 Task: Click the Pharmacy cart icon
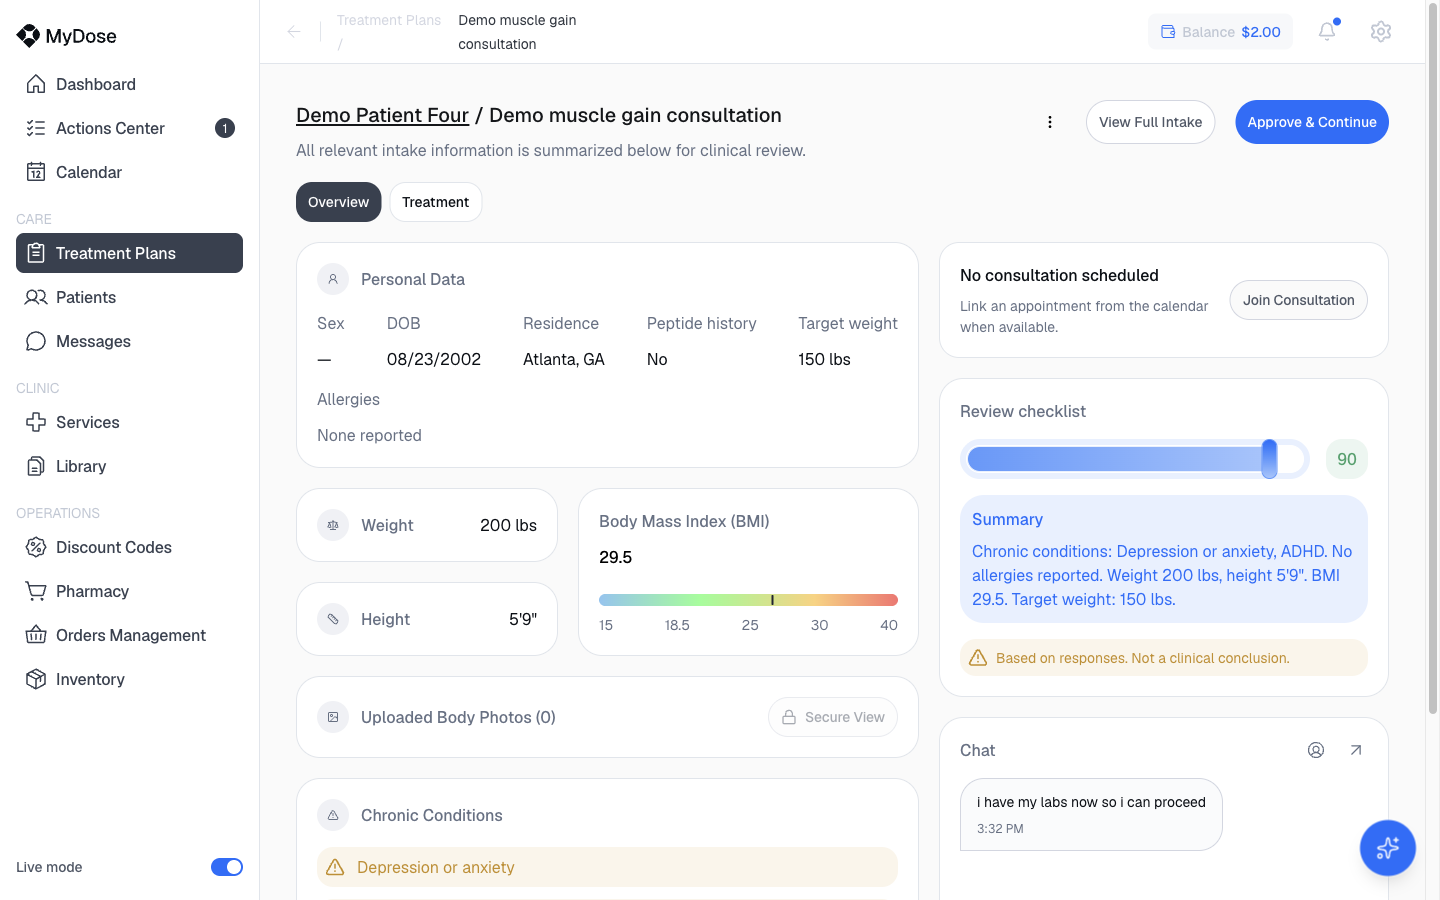coord(36,591)
